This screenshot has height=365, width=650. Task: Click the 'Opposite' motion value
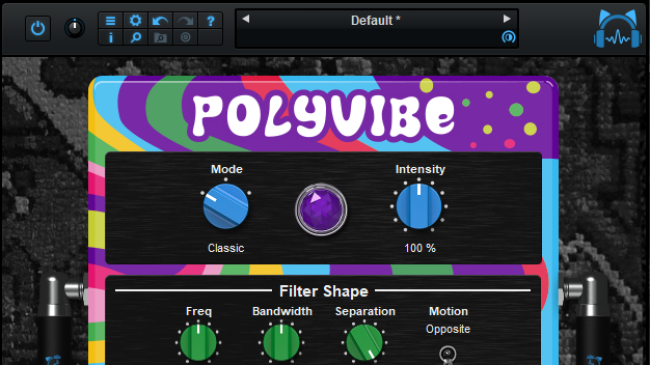tap(448, 329)
